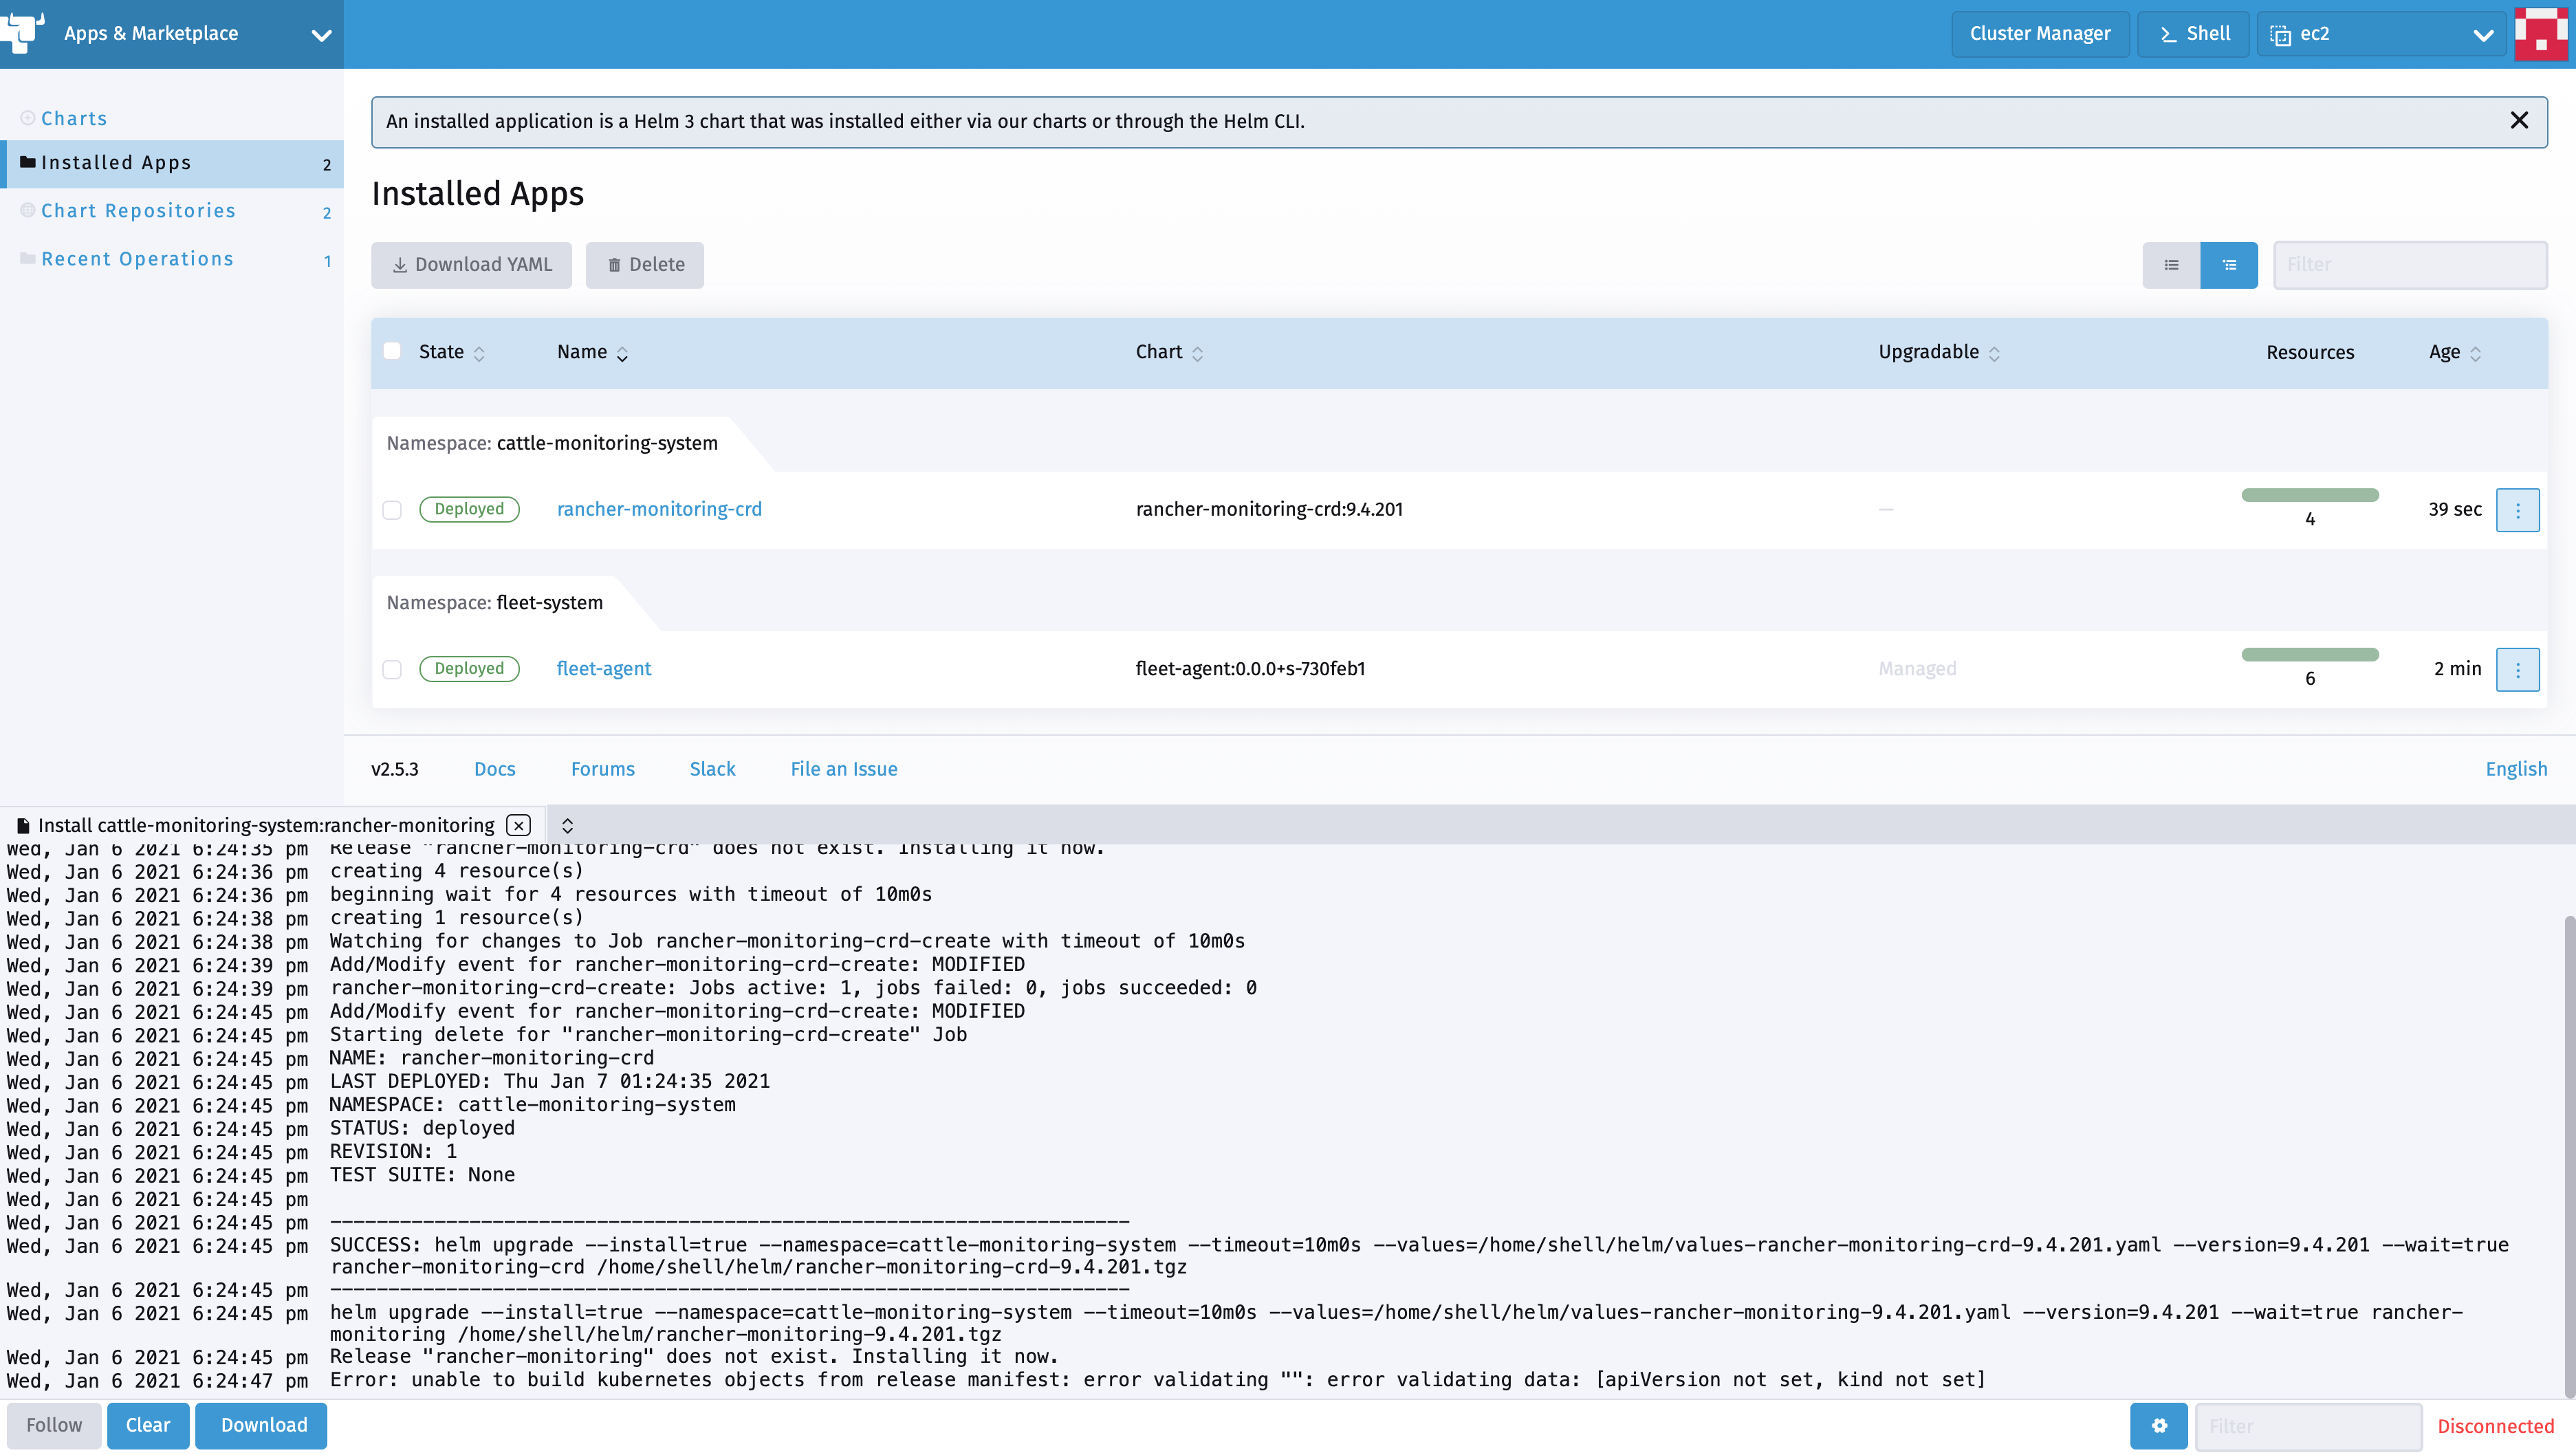2576x1455 pixels.
Task: Open the Slack footer link
Action: [x=712, y=769]
